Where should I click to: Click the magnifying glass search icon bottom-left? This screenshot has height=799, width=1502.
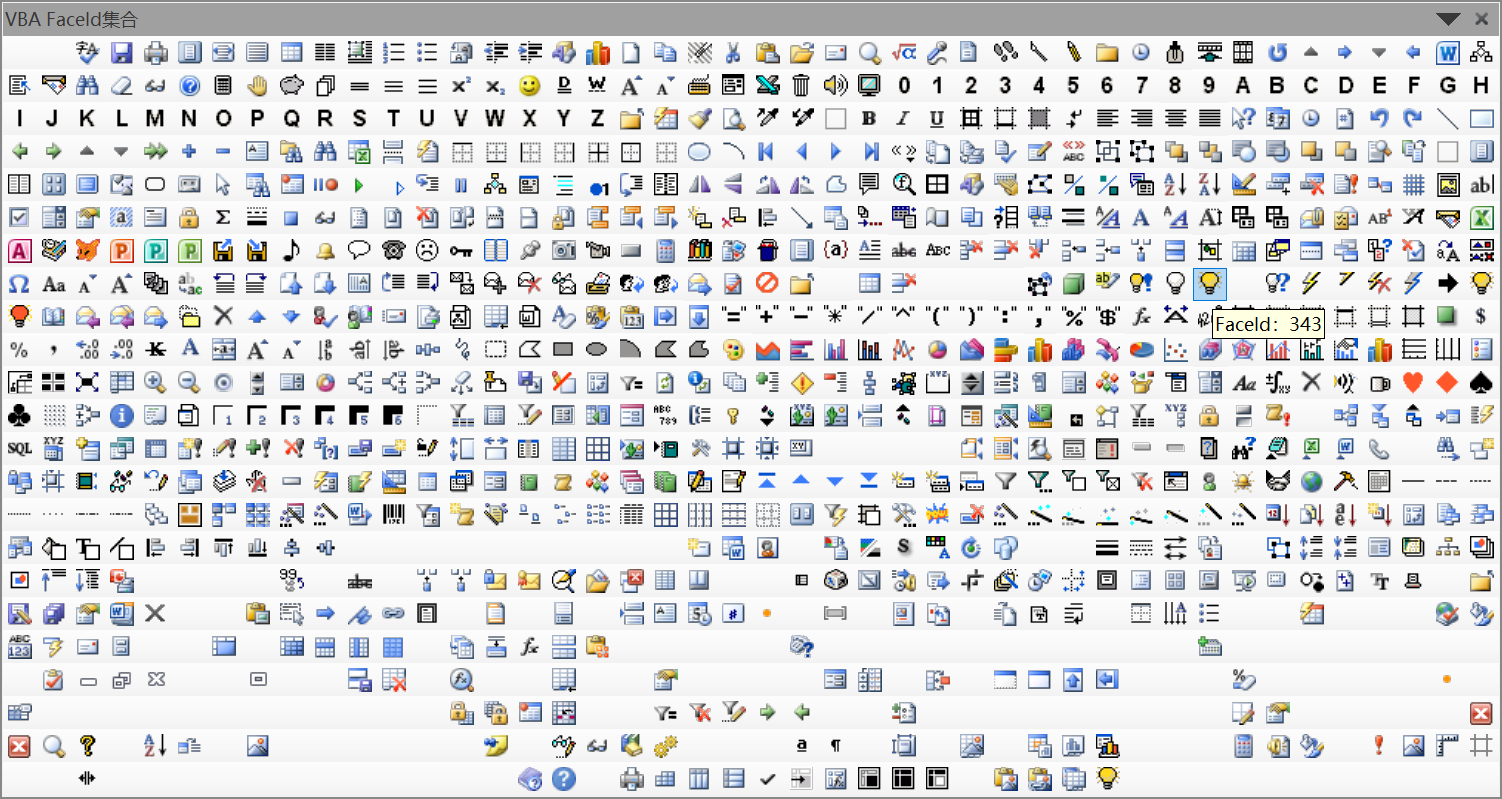[53, 745]
